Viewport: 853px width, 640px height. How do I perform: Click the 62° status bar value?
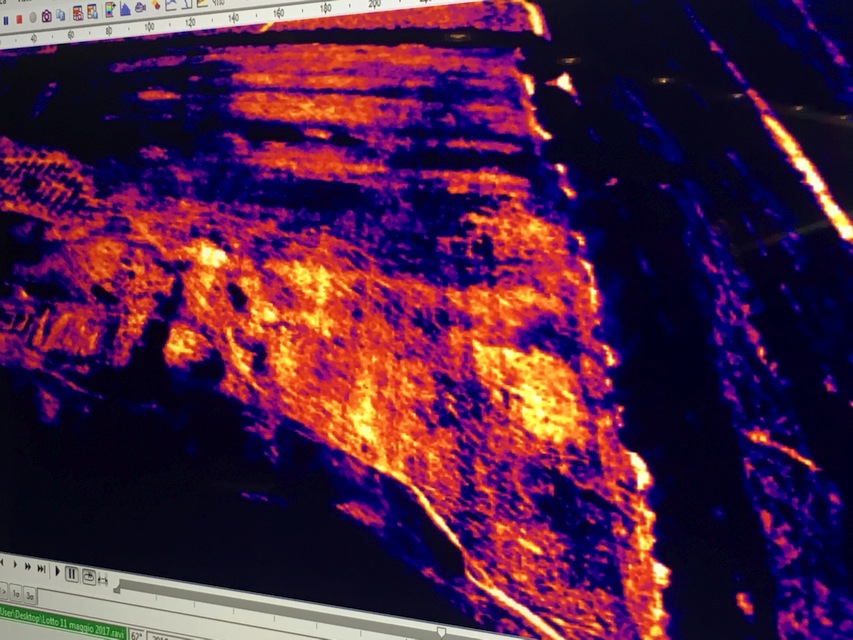[137, 636]
